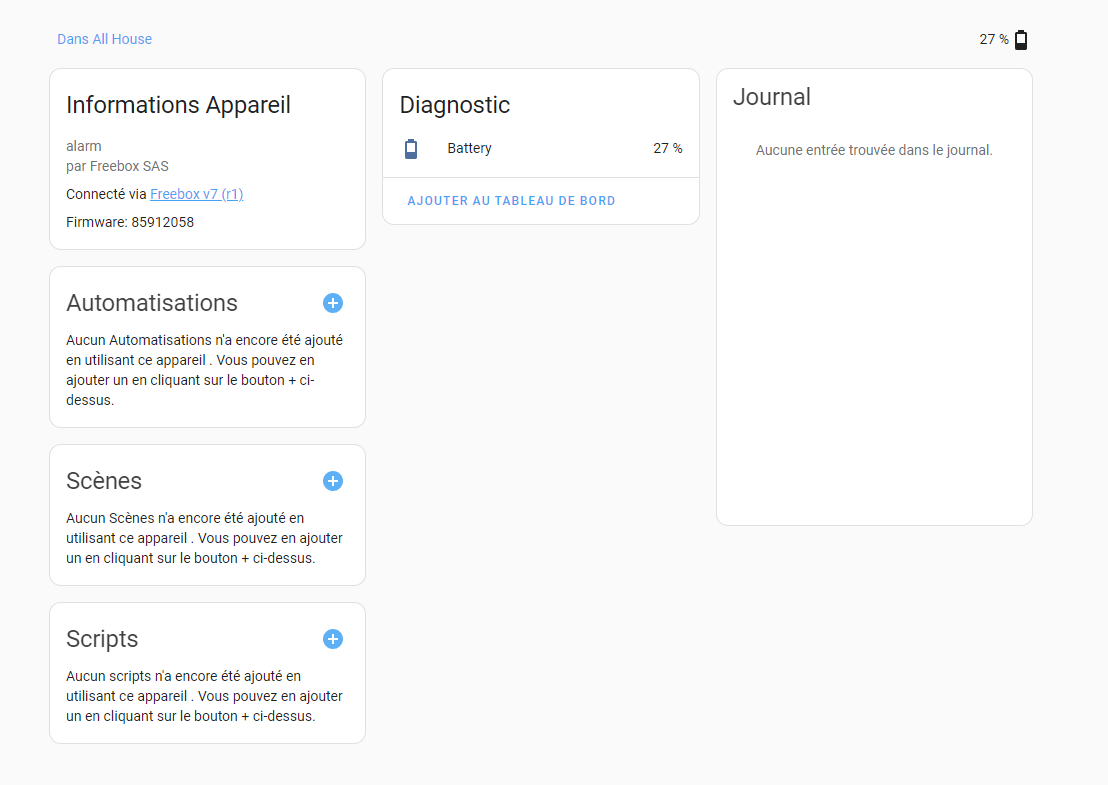Click the alarm device name text
This screenshot has width=1108, height=785.
pyautogui.click(x=84, y=146)
